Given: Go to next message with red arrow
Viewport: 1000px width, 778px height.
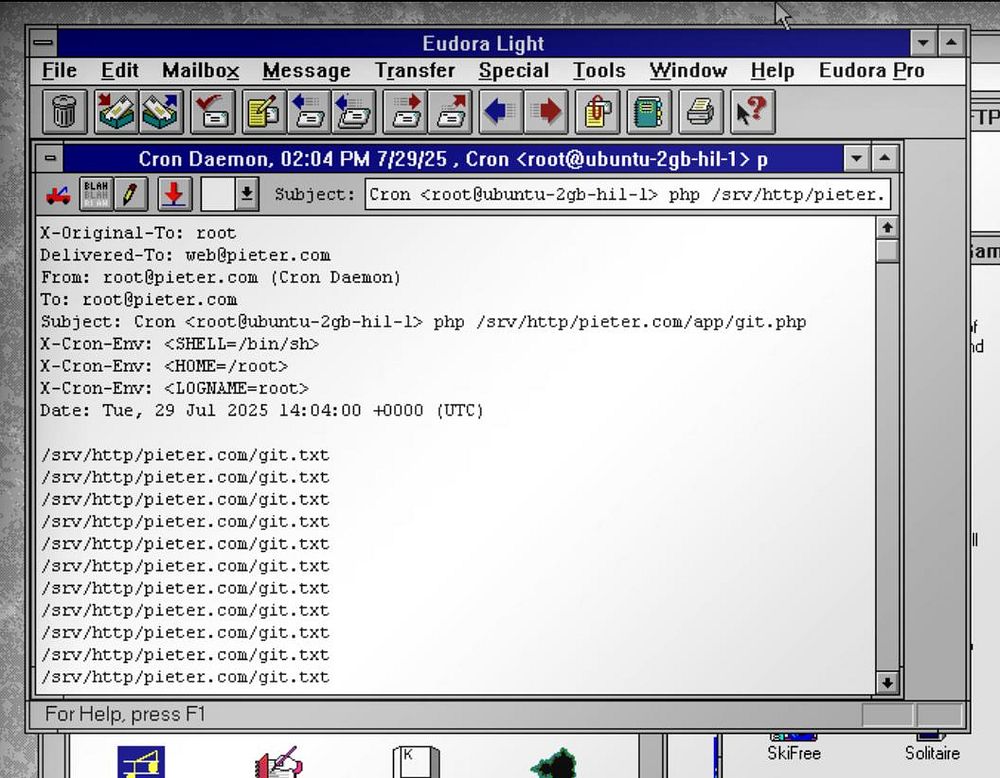Looking at the screenshot, I should [545, 112].
